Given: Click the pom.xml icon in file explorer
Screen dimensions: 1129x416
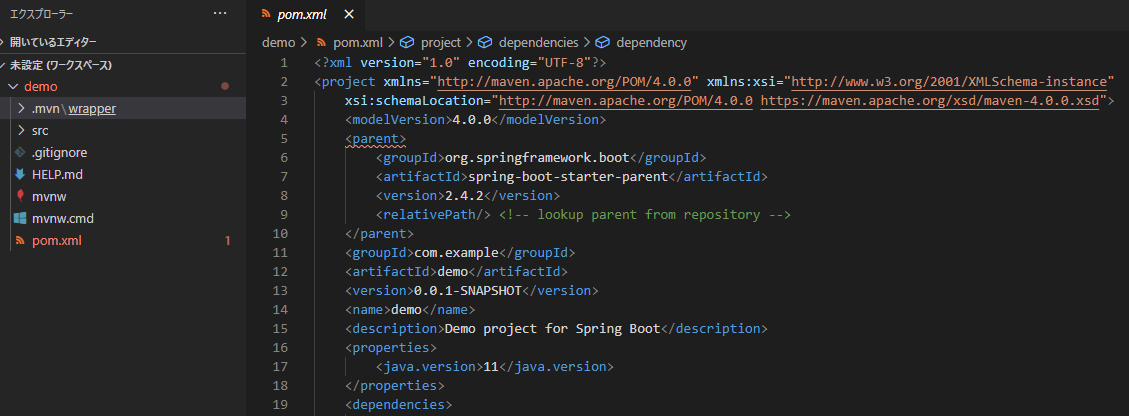Looking at the screenshot, I should click(20, 241).
